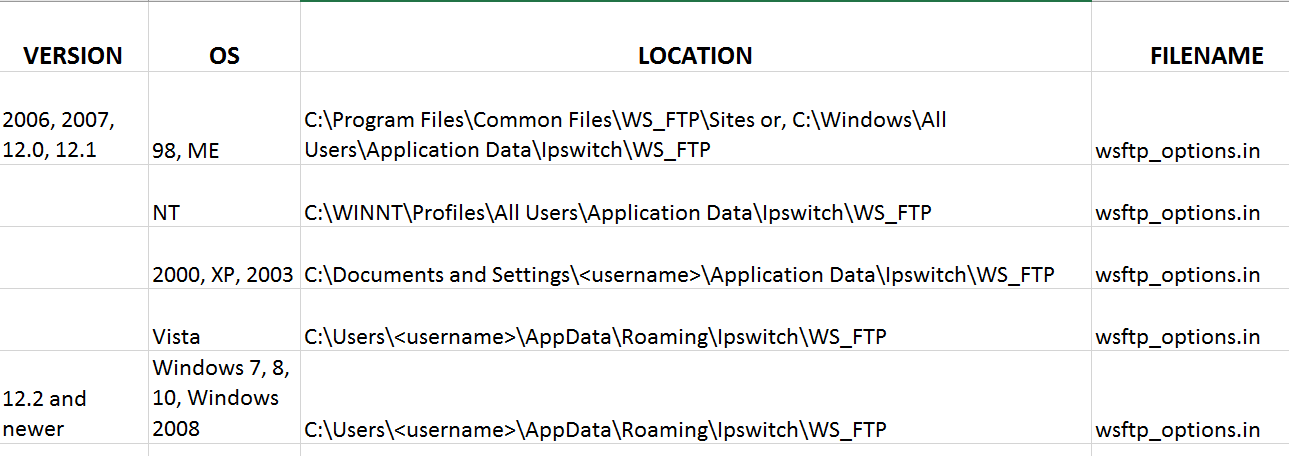Image resolution: width=1289 pixels, height=456 pixels.
Task: Click the LOCATION header cell
Action: (695, 56)
